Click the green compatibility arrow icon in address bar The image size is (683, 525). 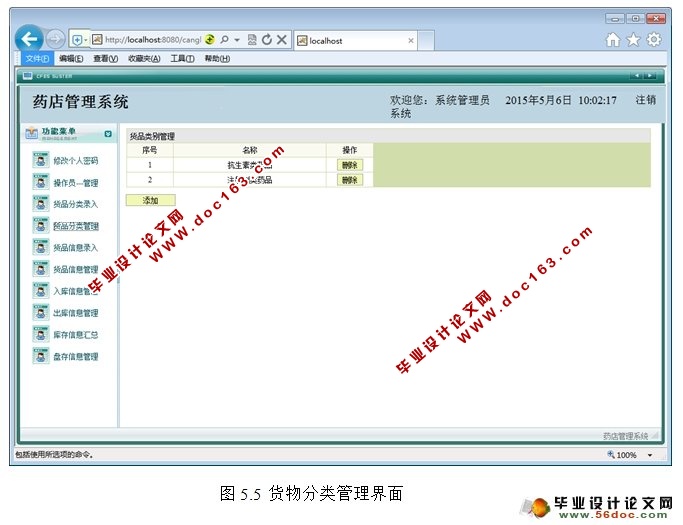pos(210,40)
